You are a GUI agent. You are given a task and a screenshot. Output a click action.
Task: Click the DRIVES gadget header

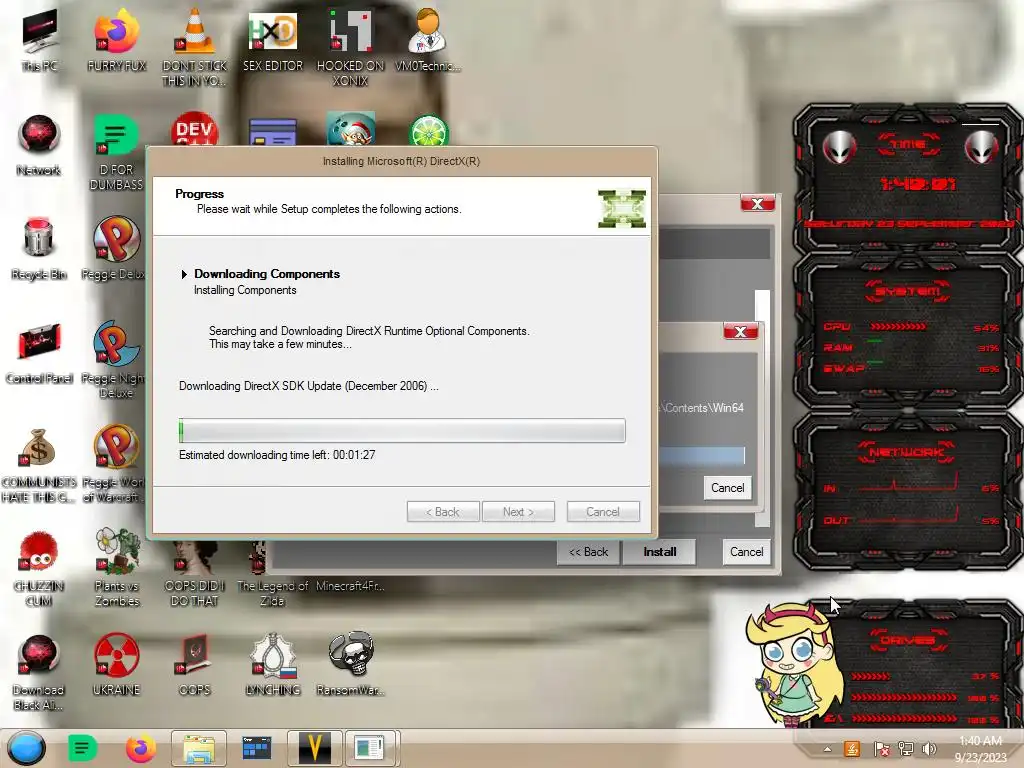[x=908, y=639]
